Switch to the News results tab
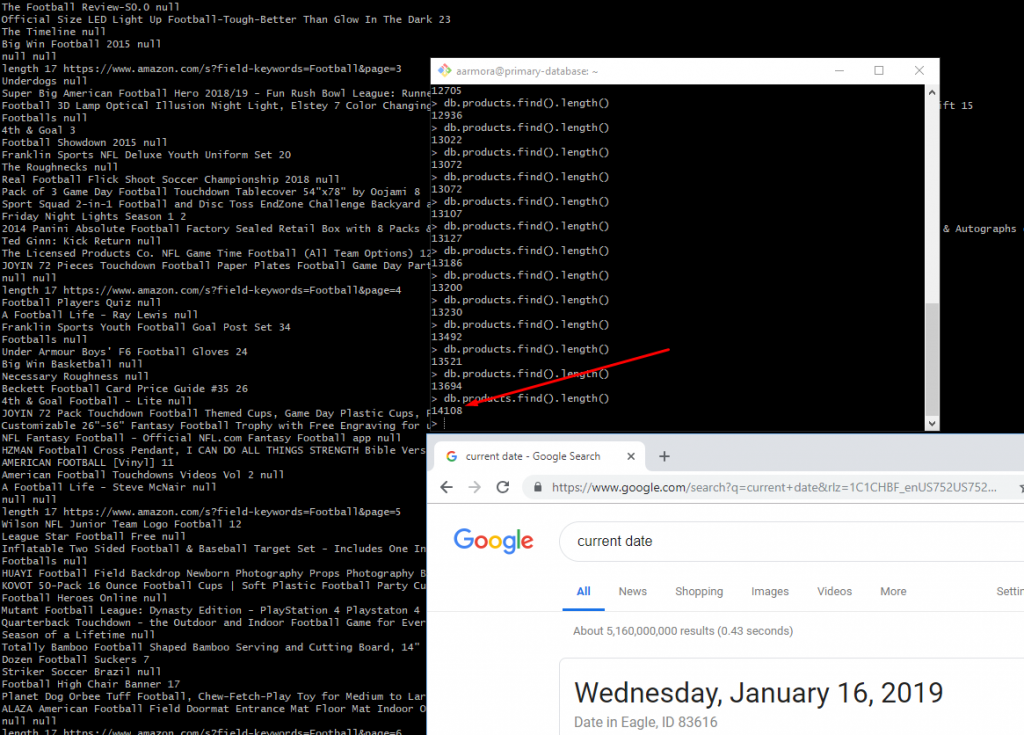1024x735 pixels. click(x=633, y=591)
